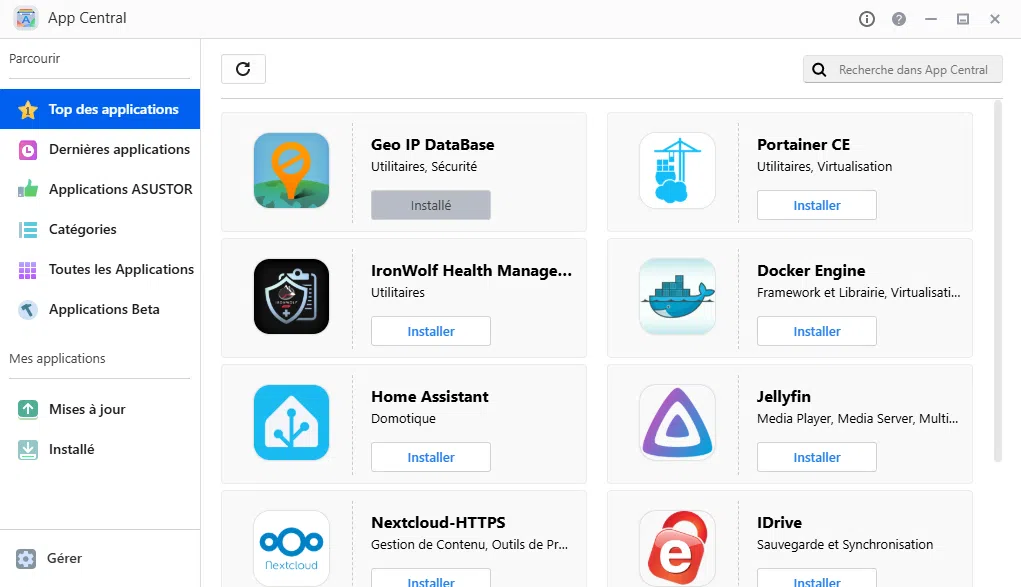Click the help question mark icon
Image resolution: width=1021 pixels, height=587 pixels.
[x=899, y=19]
